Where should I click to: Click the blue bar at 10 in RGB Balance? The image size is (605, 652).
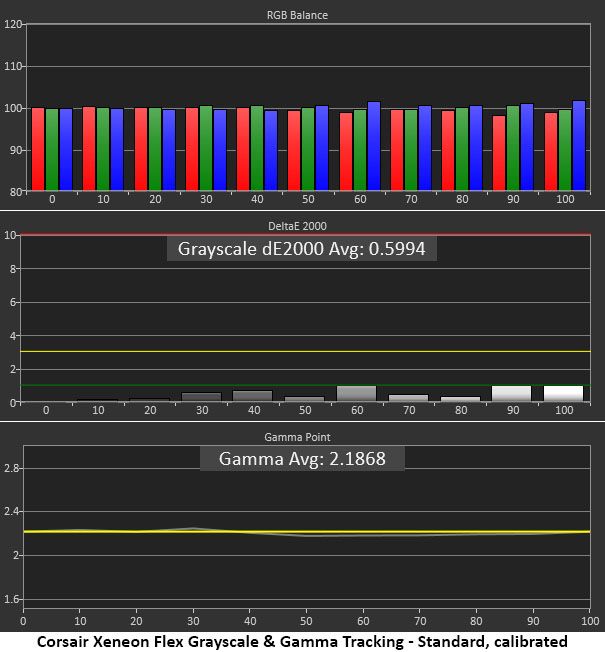(x=117, y=149)
